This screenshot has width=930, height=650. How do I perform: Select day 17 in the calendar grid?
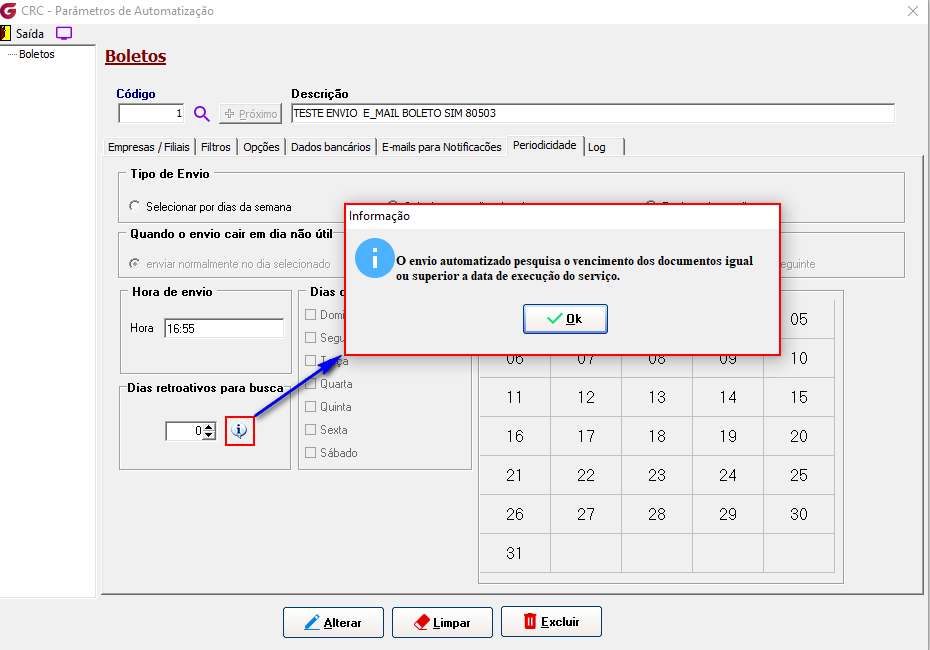click(x=586, y=436)
